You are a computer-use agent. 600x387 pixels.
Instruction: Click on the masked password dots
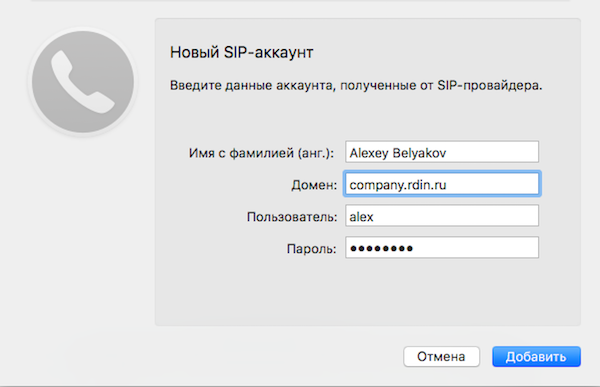pyautogui.click(x=382, y=248)
